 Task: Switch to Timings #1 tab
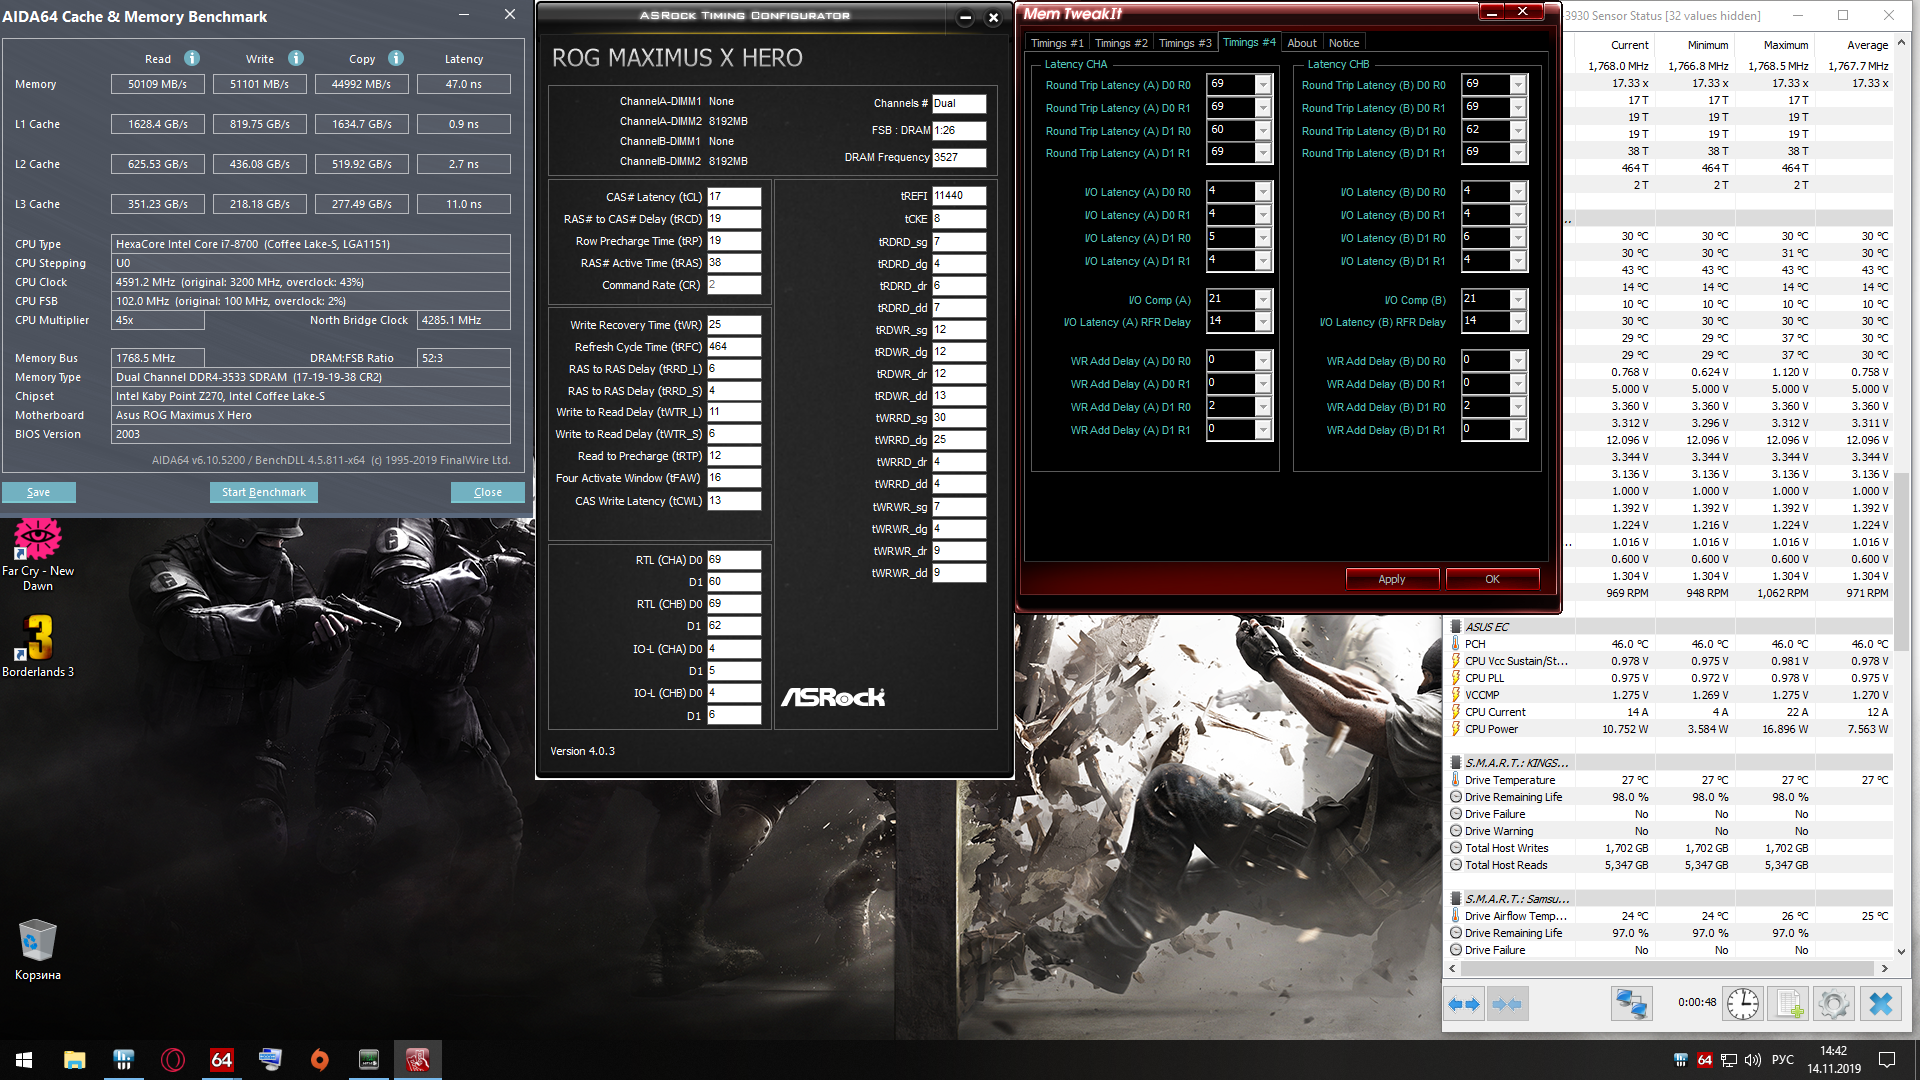click(x=1056, y=43)
